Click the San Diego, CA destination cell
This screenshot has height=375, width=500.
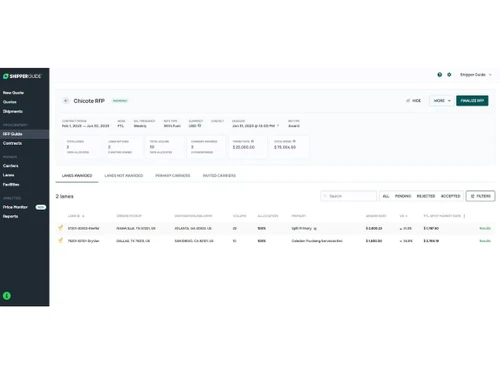(194, 241)
